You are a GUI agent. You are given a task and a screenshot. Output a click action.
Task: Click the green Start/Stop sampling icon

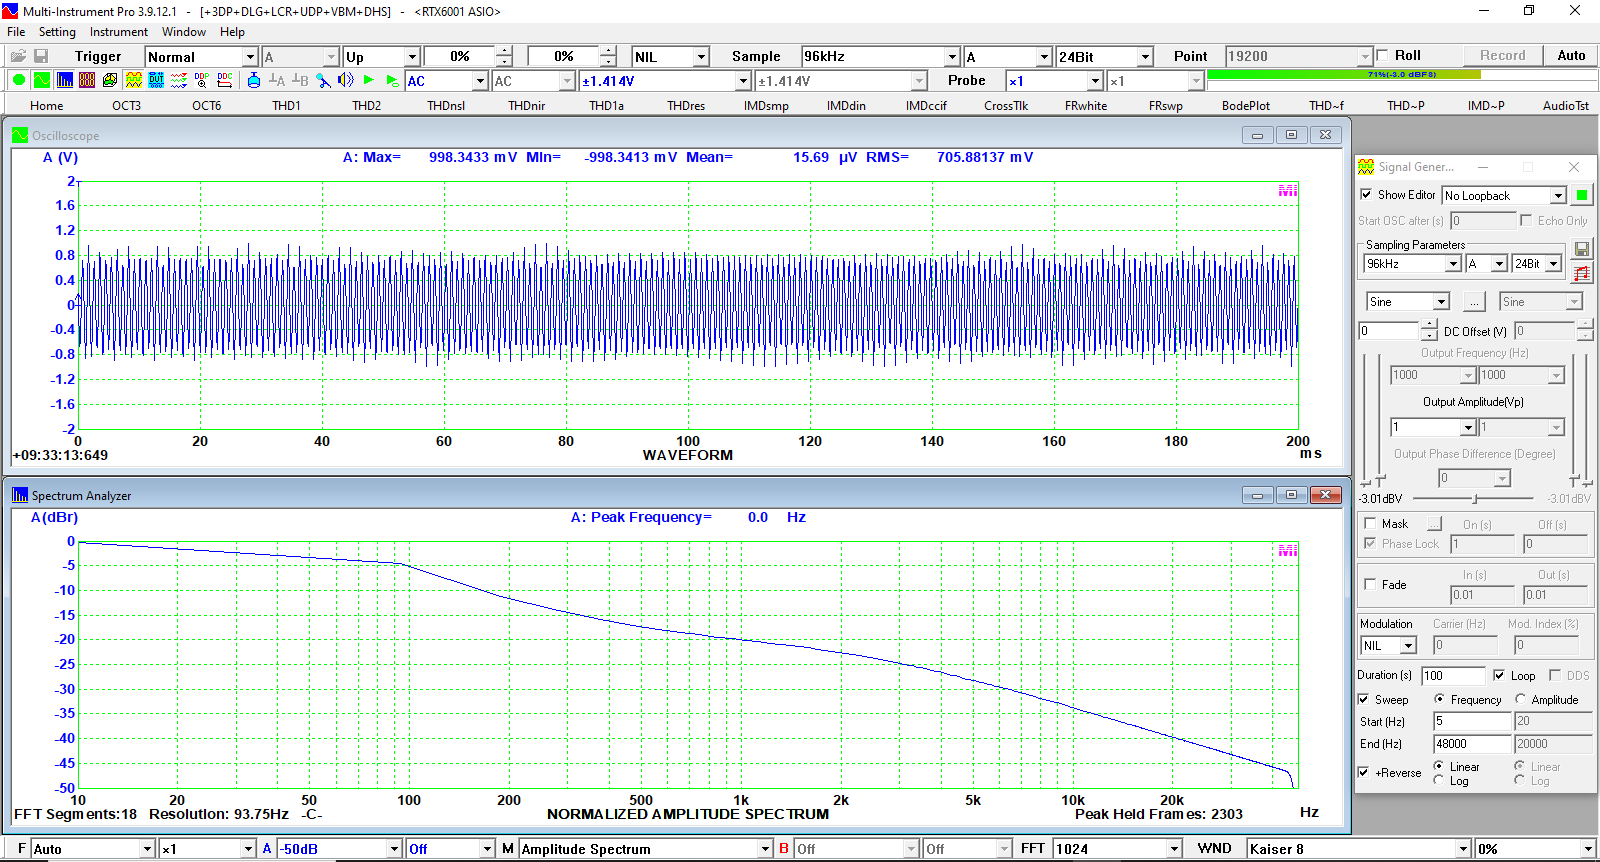(x=18, y=81)
